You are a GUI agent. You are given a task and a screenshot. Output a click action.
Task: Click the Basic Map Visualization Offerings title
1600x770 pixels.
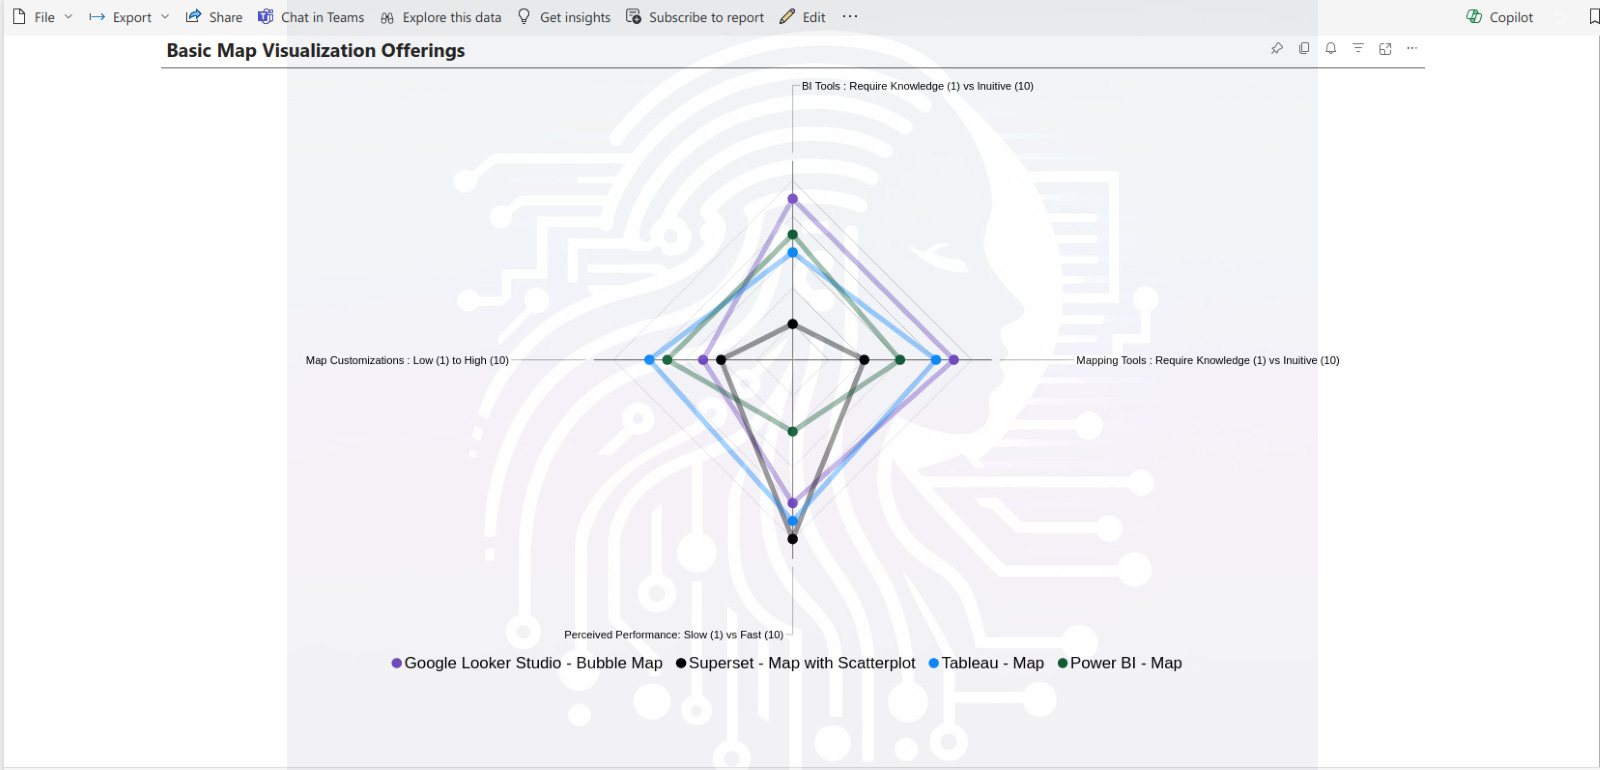pos(316,50)
